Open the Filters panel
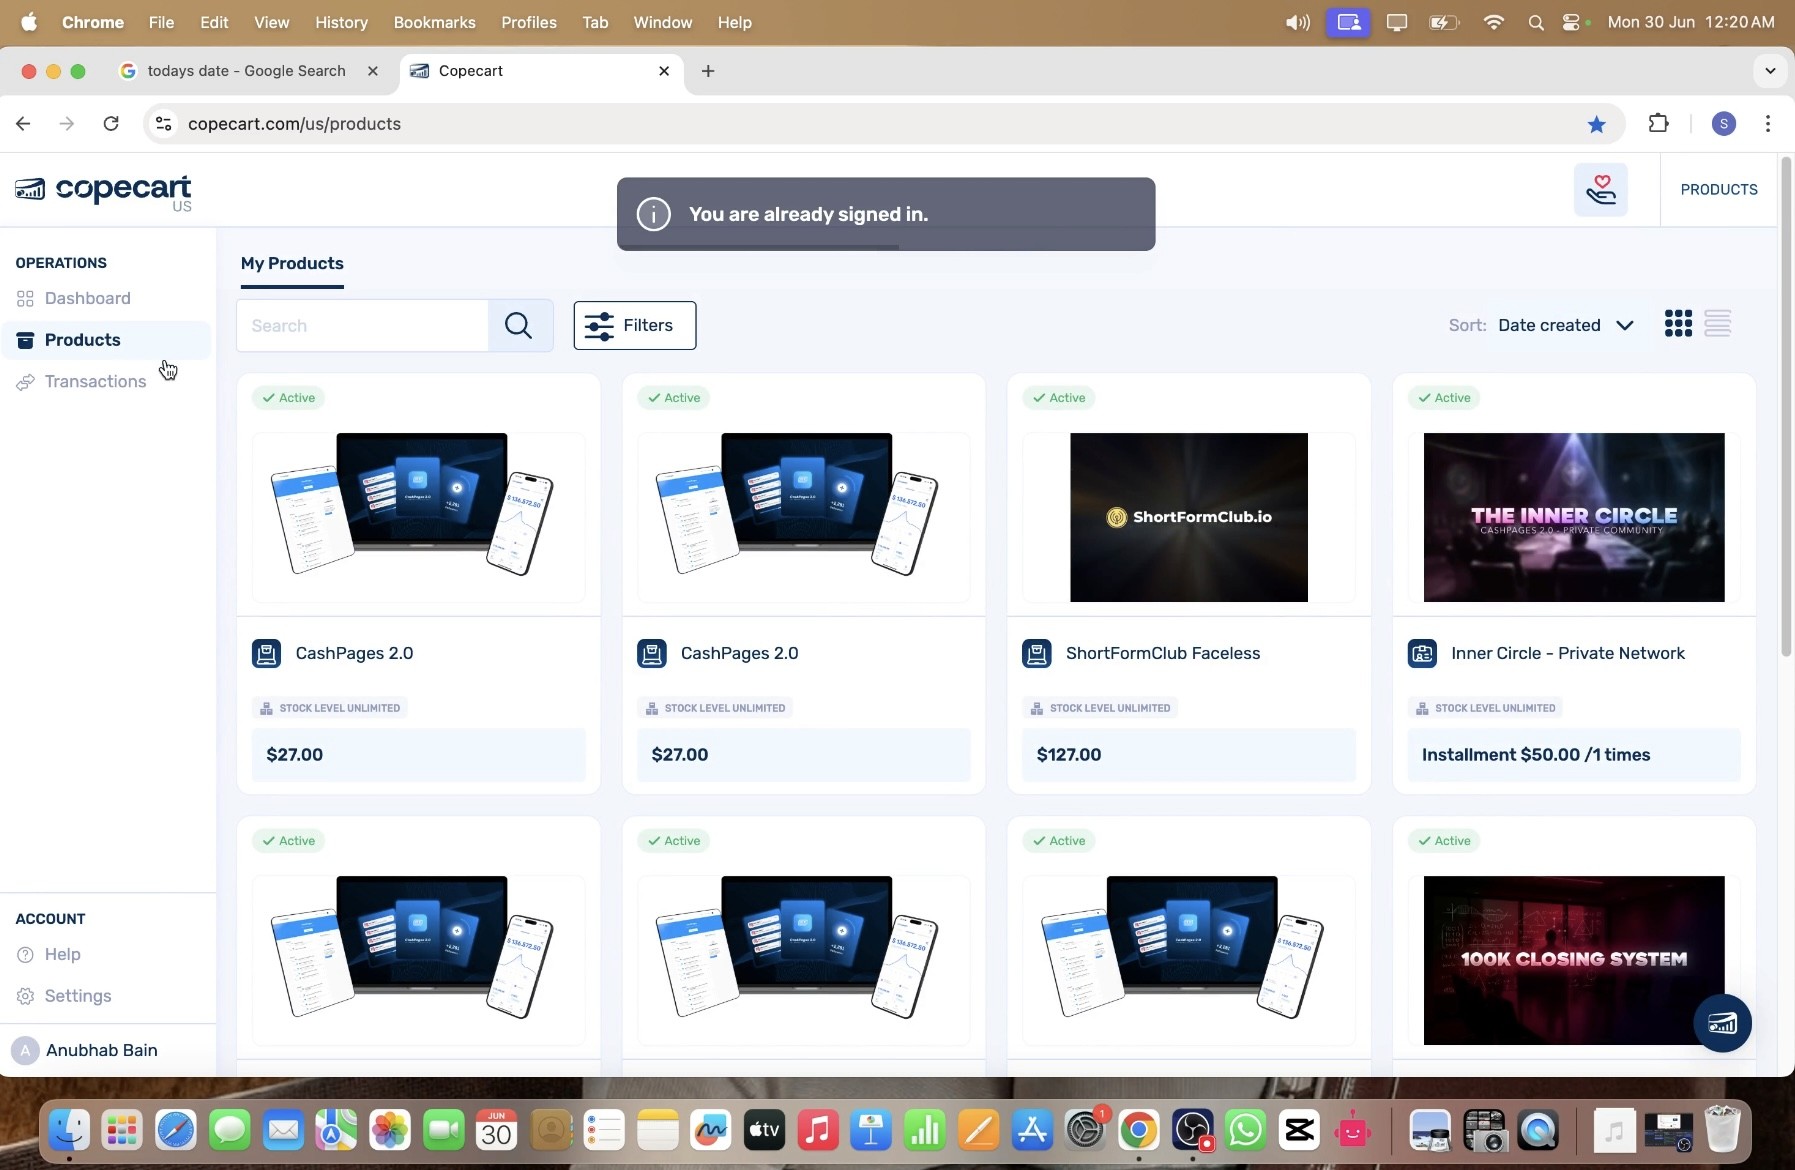 point(635,326)
